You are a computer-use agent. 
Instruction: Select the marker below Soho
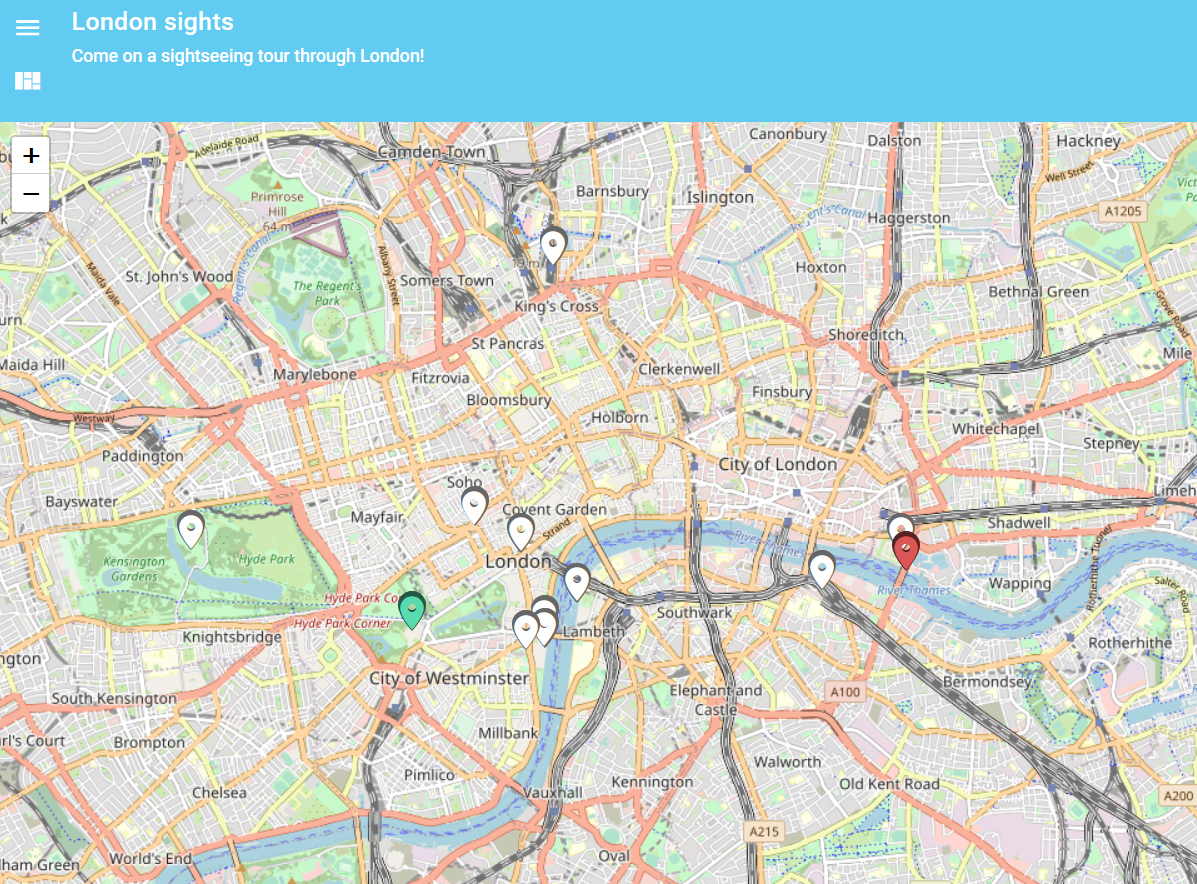474,505
